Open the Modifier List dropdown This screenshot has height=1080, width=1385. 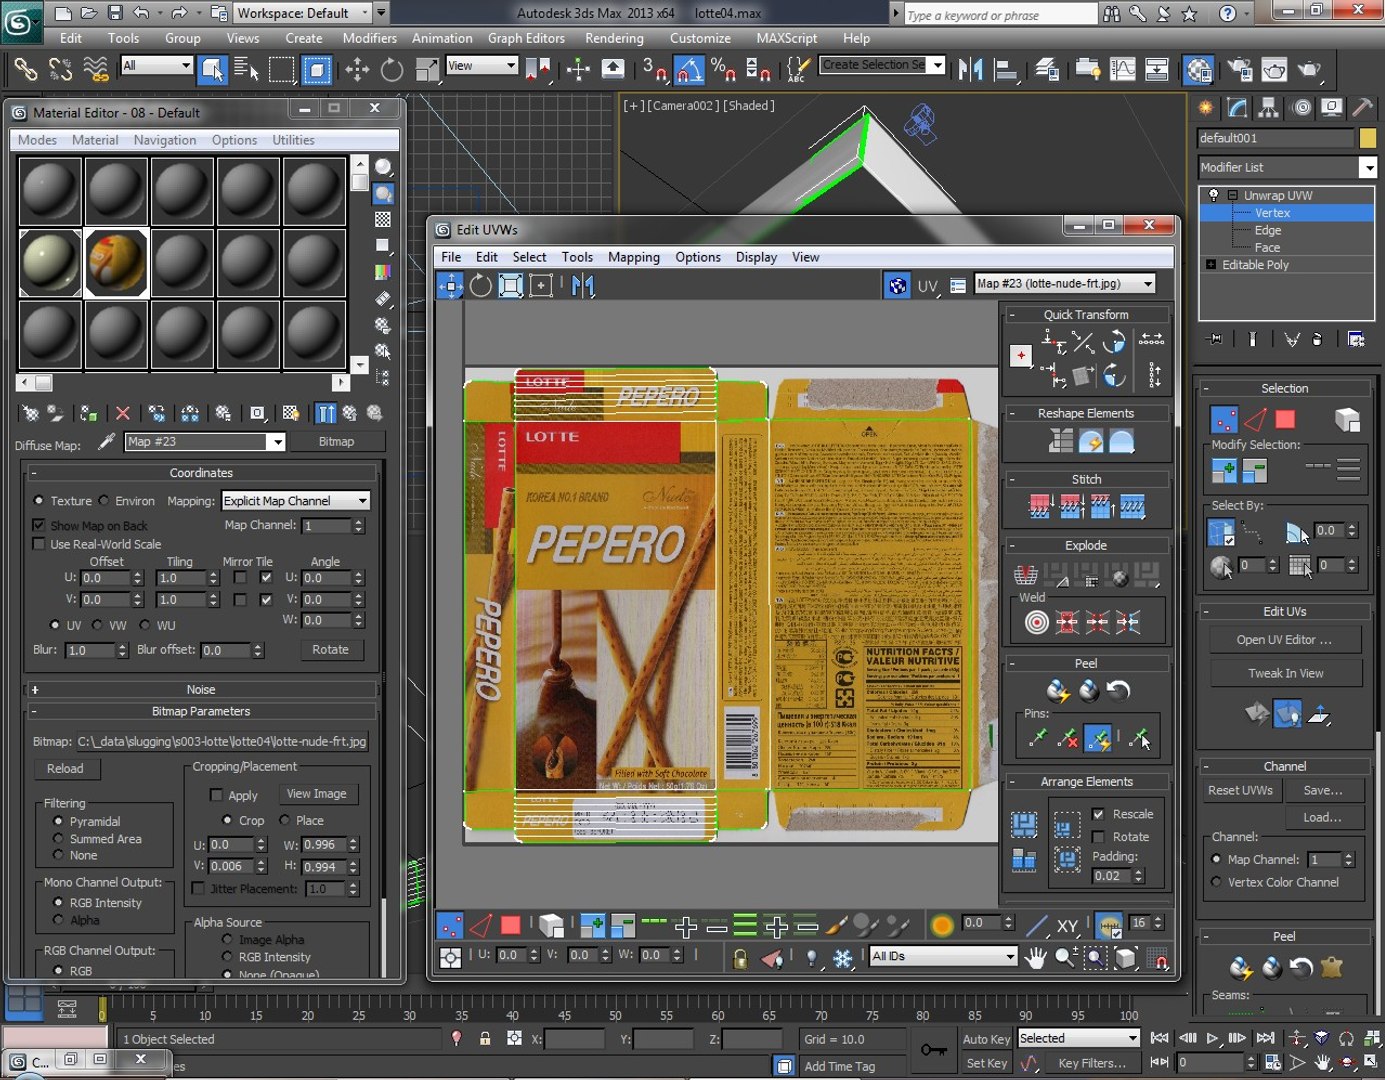click(1287, 167)
